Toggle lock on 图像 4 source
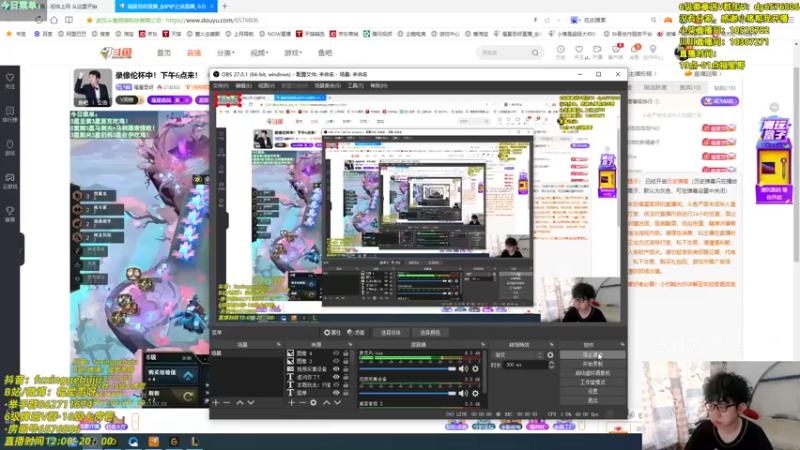Viewport: 800px width, 450px height. (345, 353)
